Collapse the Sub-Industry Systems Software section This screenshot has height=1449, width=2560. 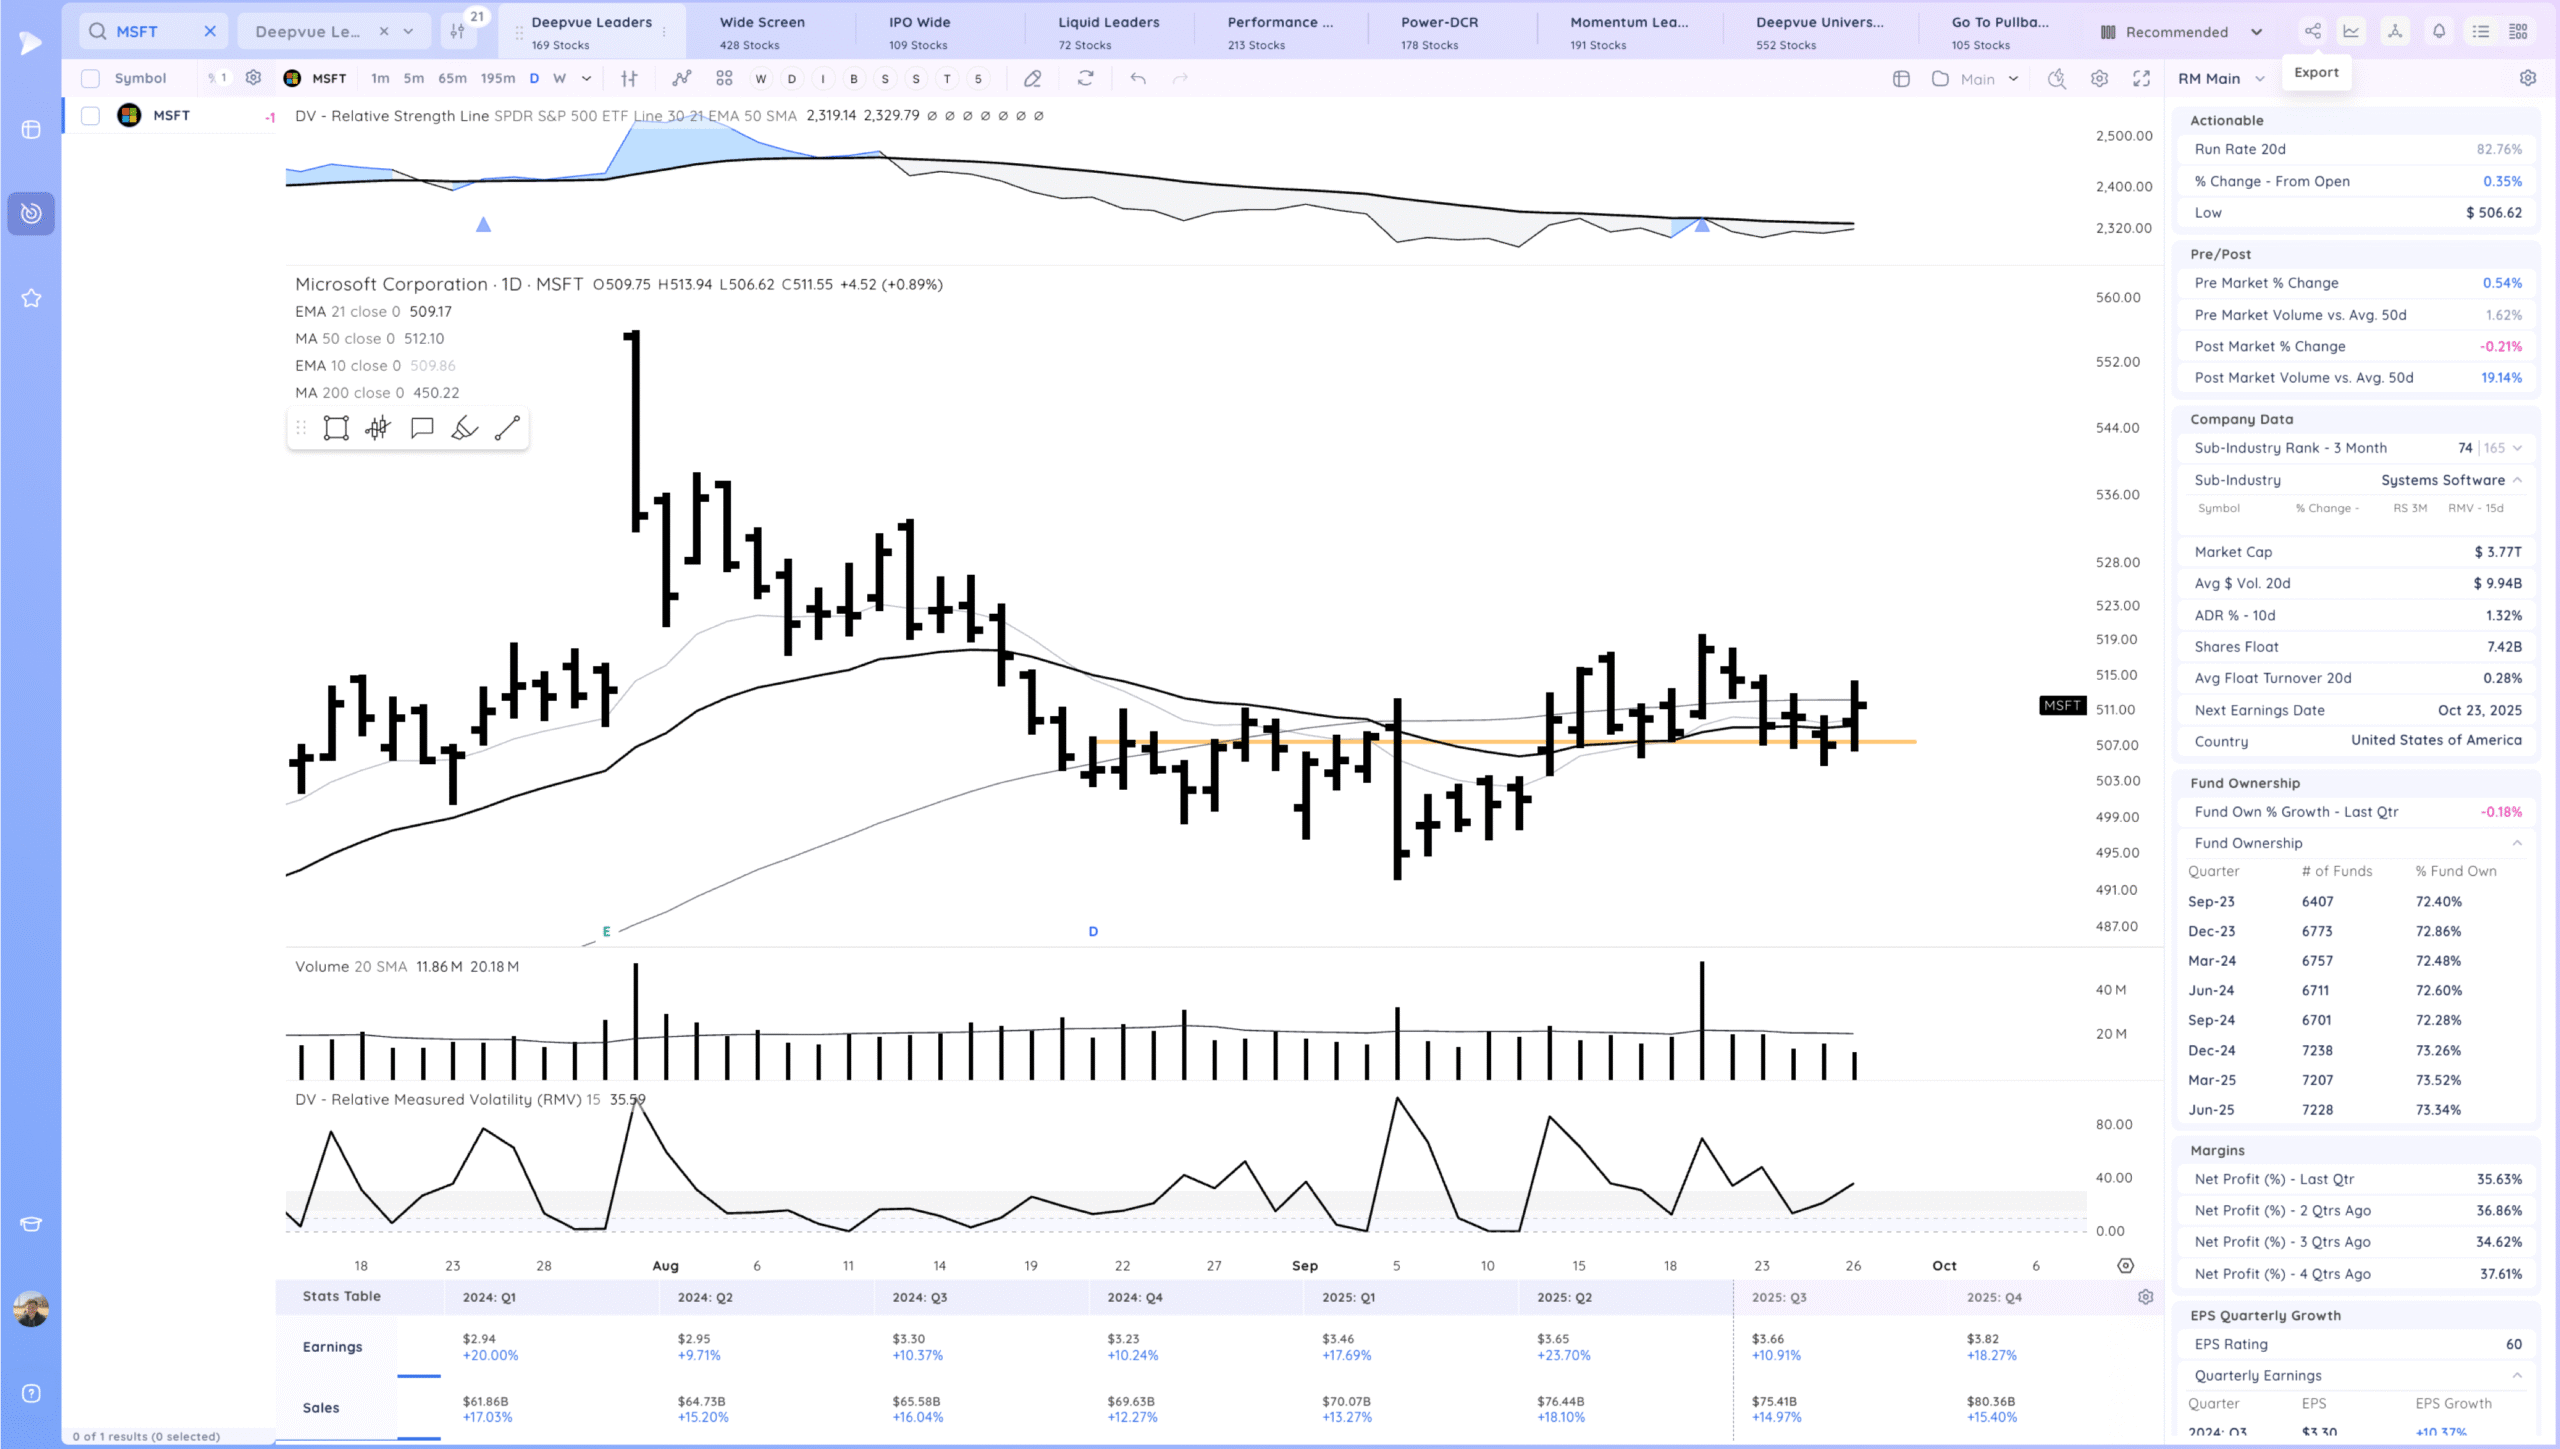[2517, 480]
